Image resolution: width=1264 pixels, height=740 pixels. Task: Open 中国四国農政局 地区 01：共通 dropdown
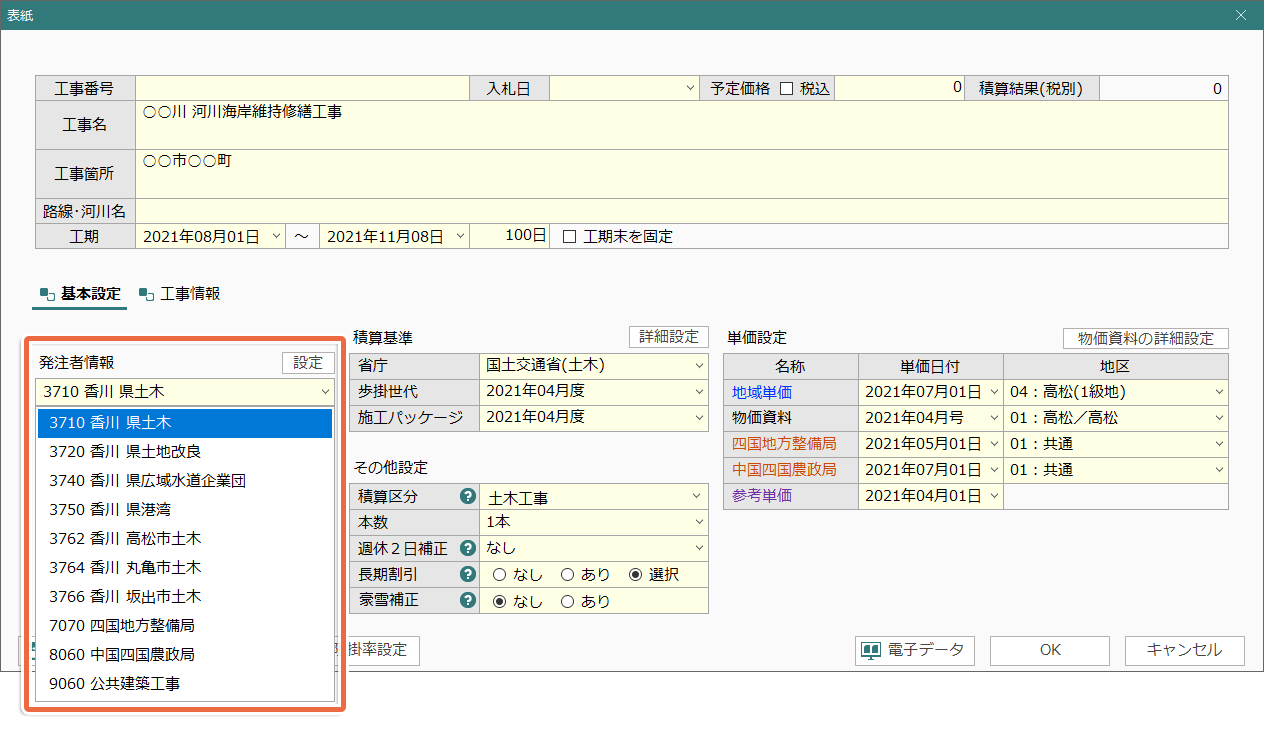click(x=1219, y=470)
